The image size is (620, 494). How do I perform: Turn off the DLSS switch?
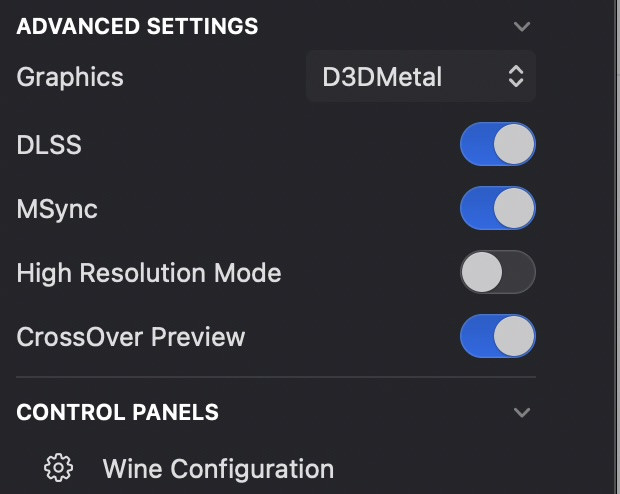497,145
